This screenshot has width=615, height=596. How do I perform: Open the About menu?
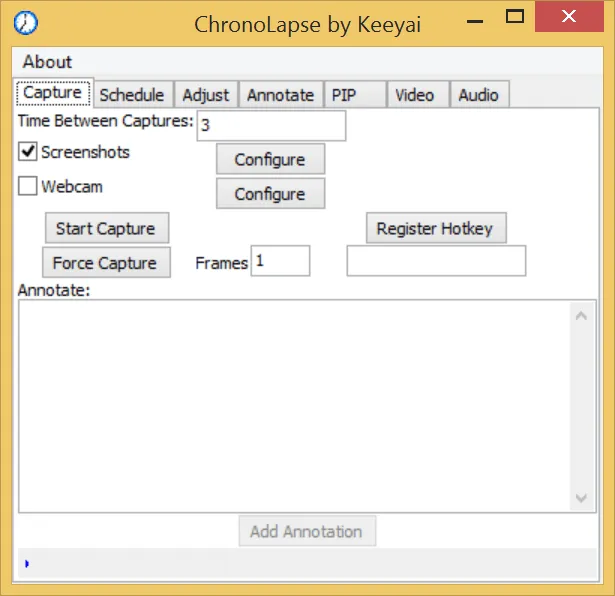(47, 62)
